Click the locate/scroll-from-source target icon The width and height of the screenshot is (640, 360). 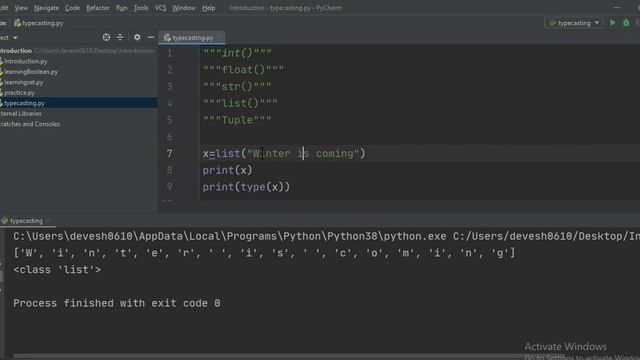click(106, 37)
